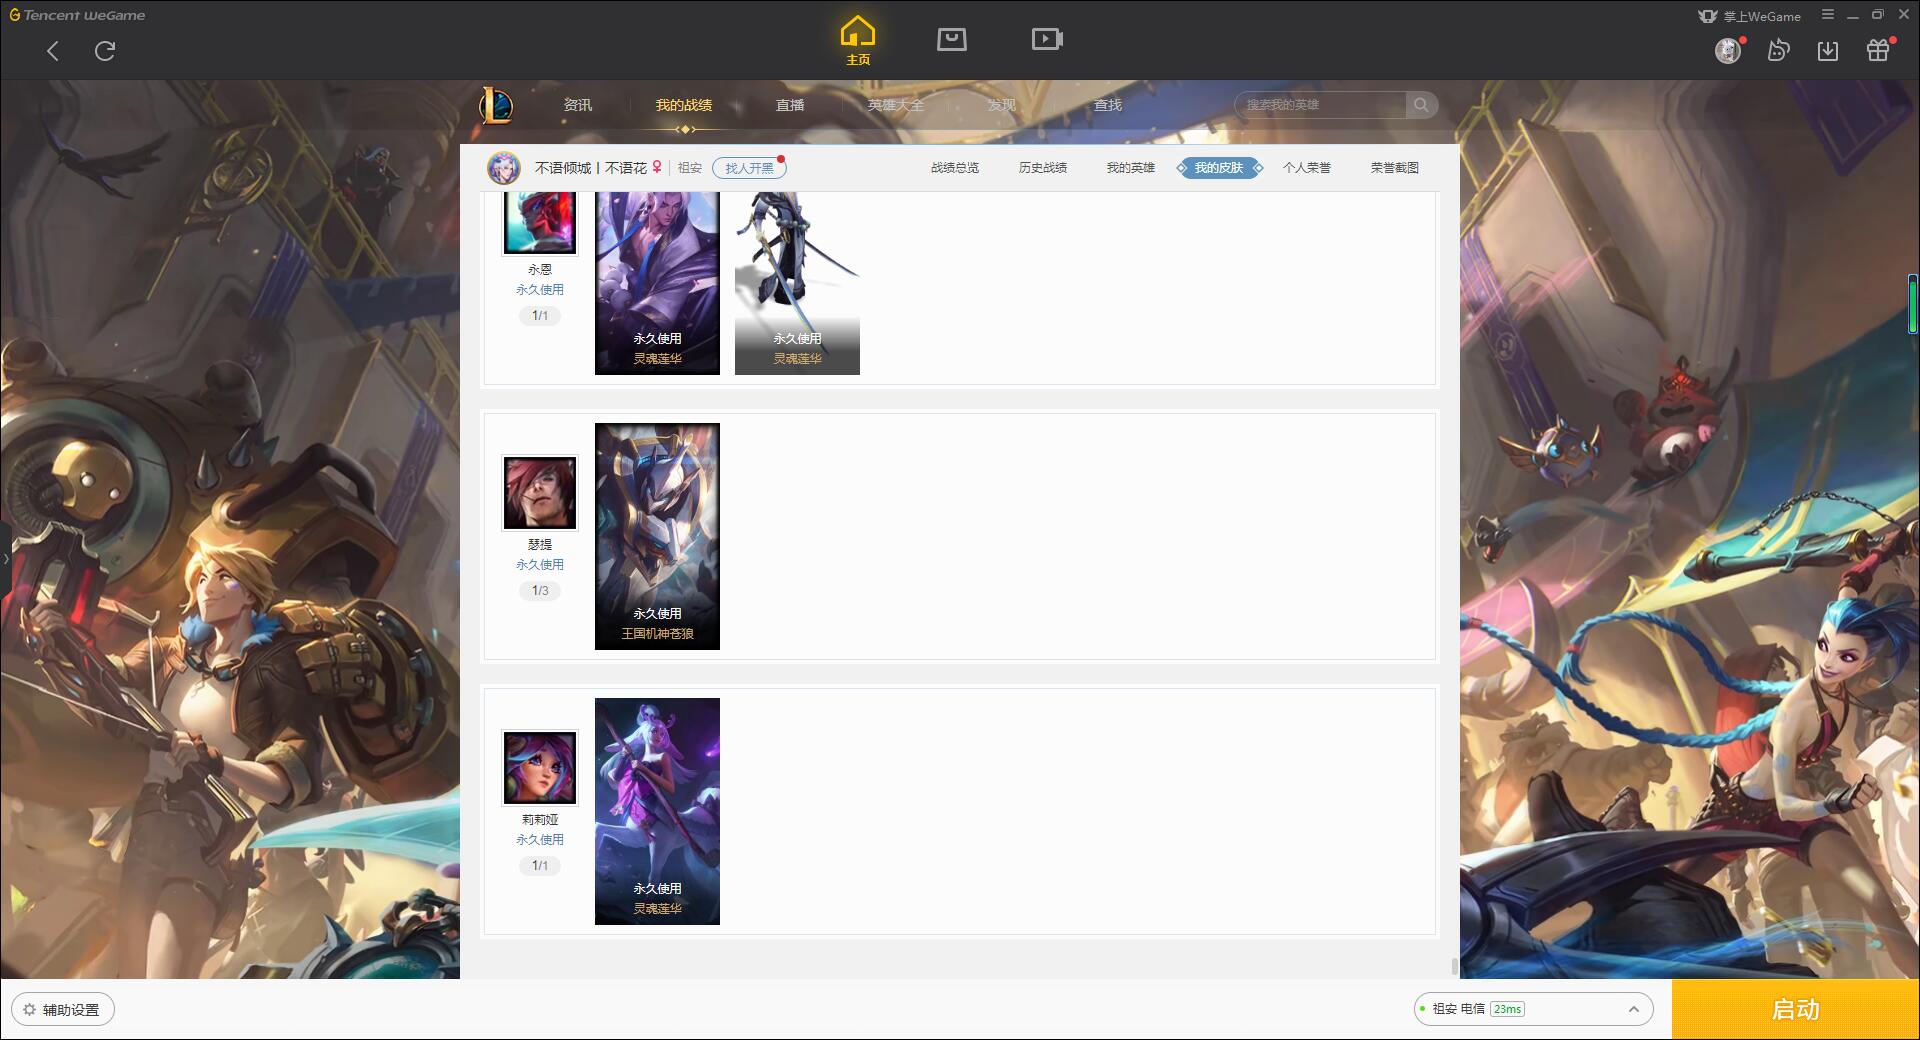
Task: Open the WeGame hamburger menu
Action: [1828, 15]
